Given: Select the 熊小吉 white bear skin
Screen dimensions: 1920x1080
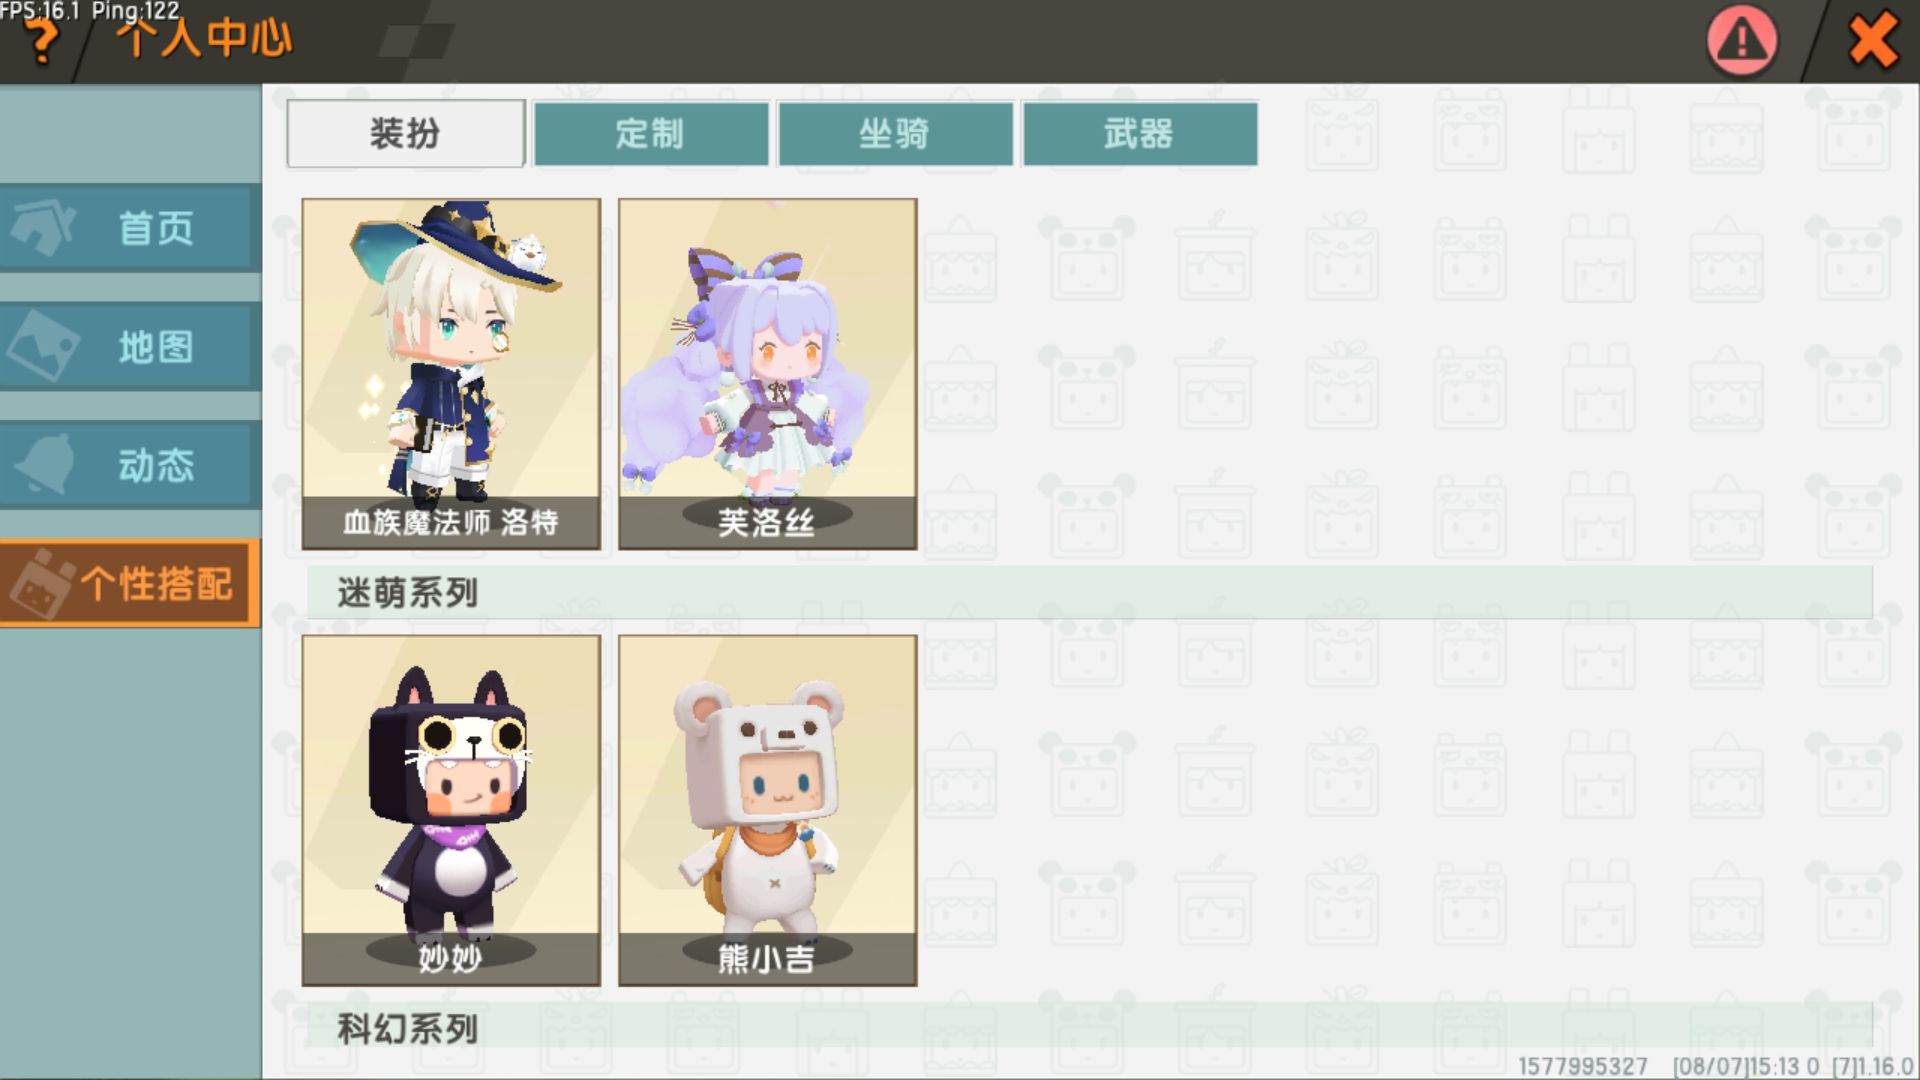Looking at the screenshot, I should tap(767, 810).
